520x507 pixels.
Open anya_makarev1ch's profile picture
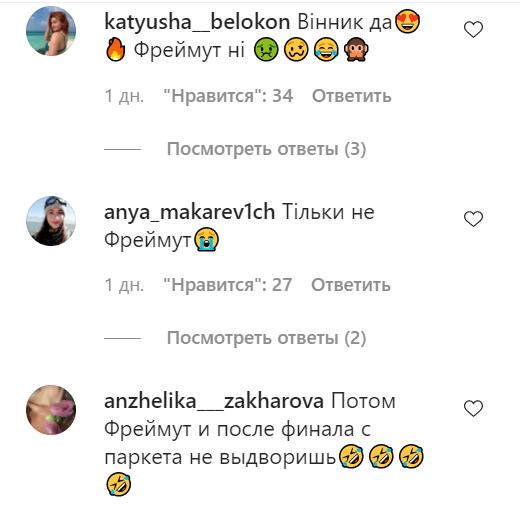point(51,221)
